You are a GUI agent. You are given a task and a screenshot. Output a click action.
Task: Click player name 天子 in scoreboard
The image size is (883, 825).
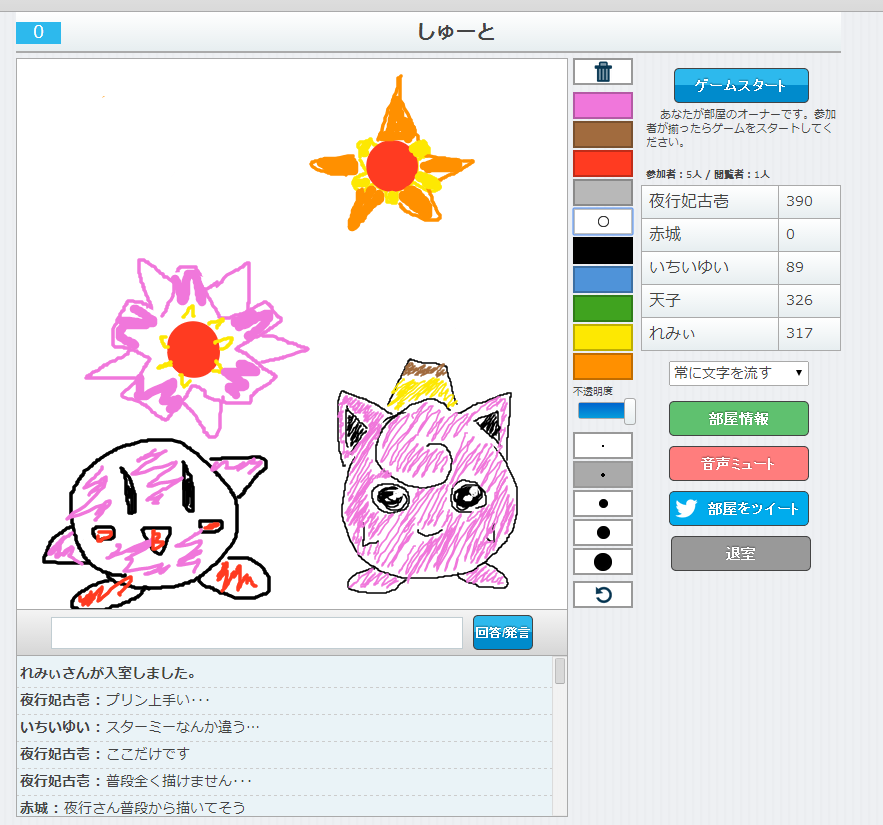pos(665,300)
